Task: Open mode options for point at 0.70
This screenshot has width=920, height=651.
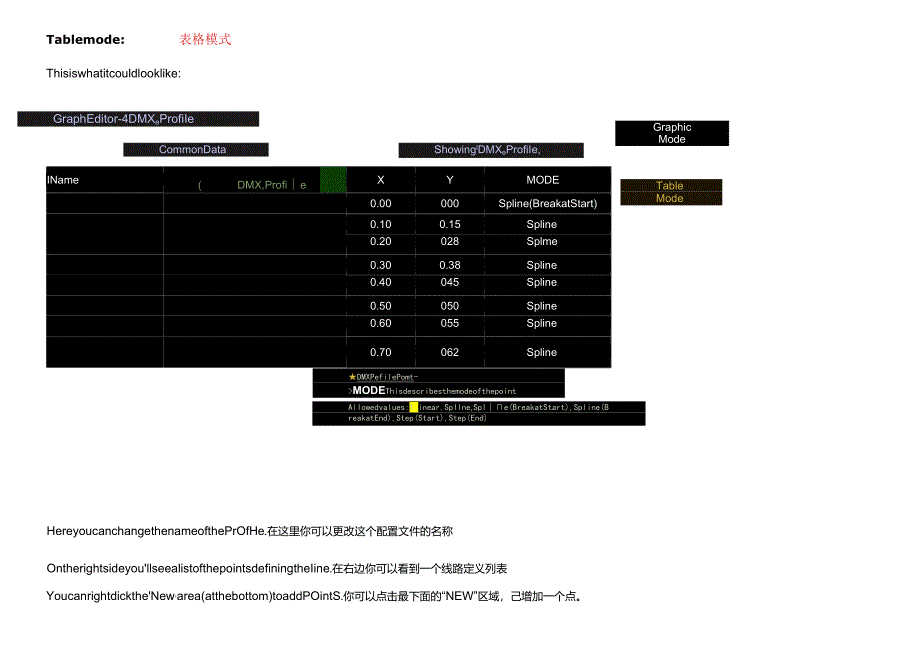Action: pyautogui.click(x=541, y=352)
